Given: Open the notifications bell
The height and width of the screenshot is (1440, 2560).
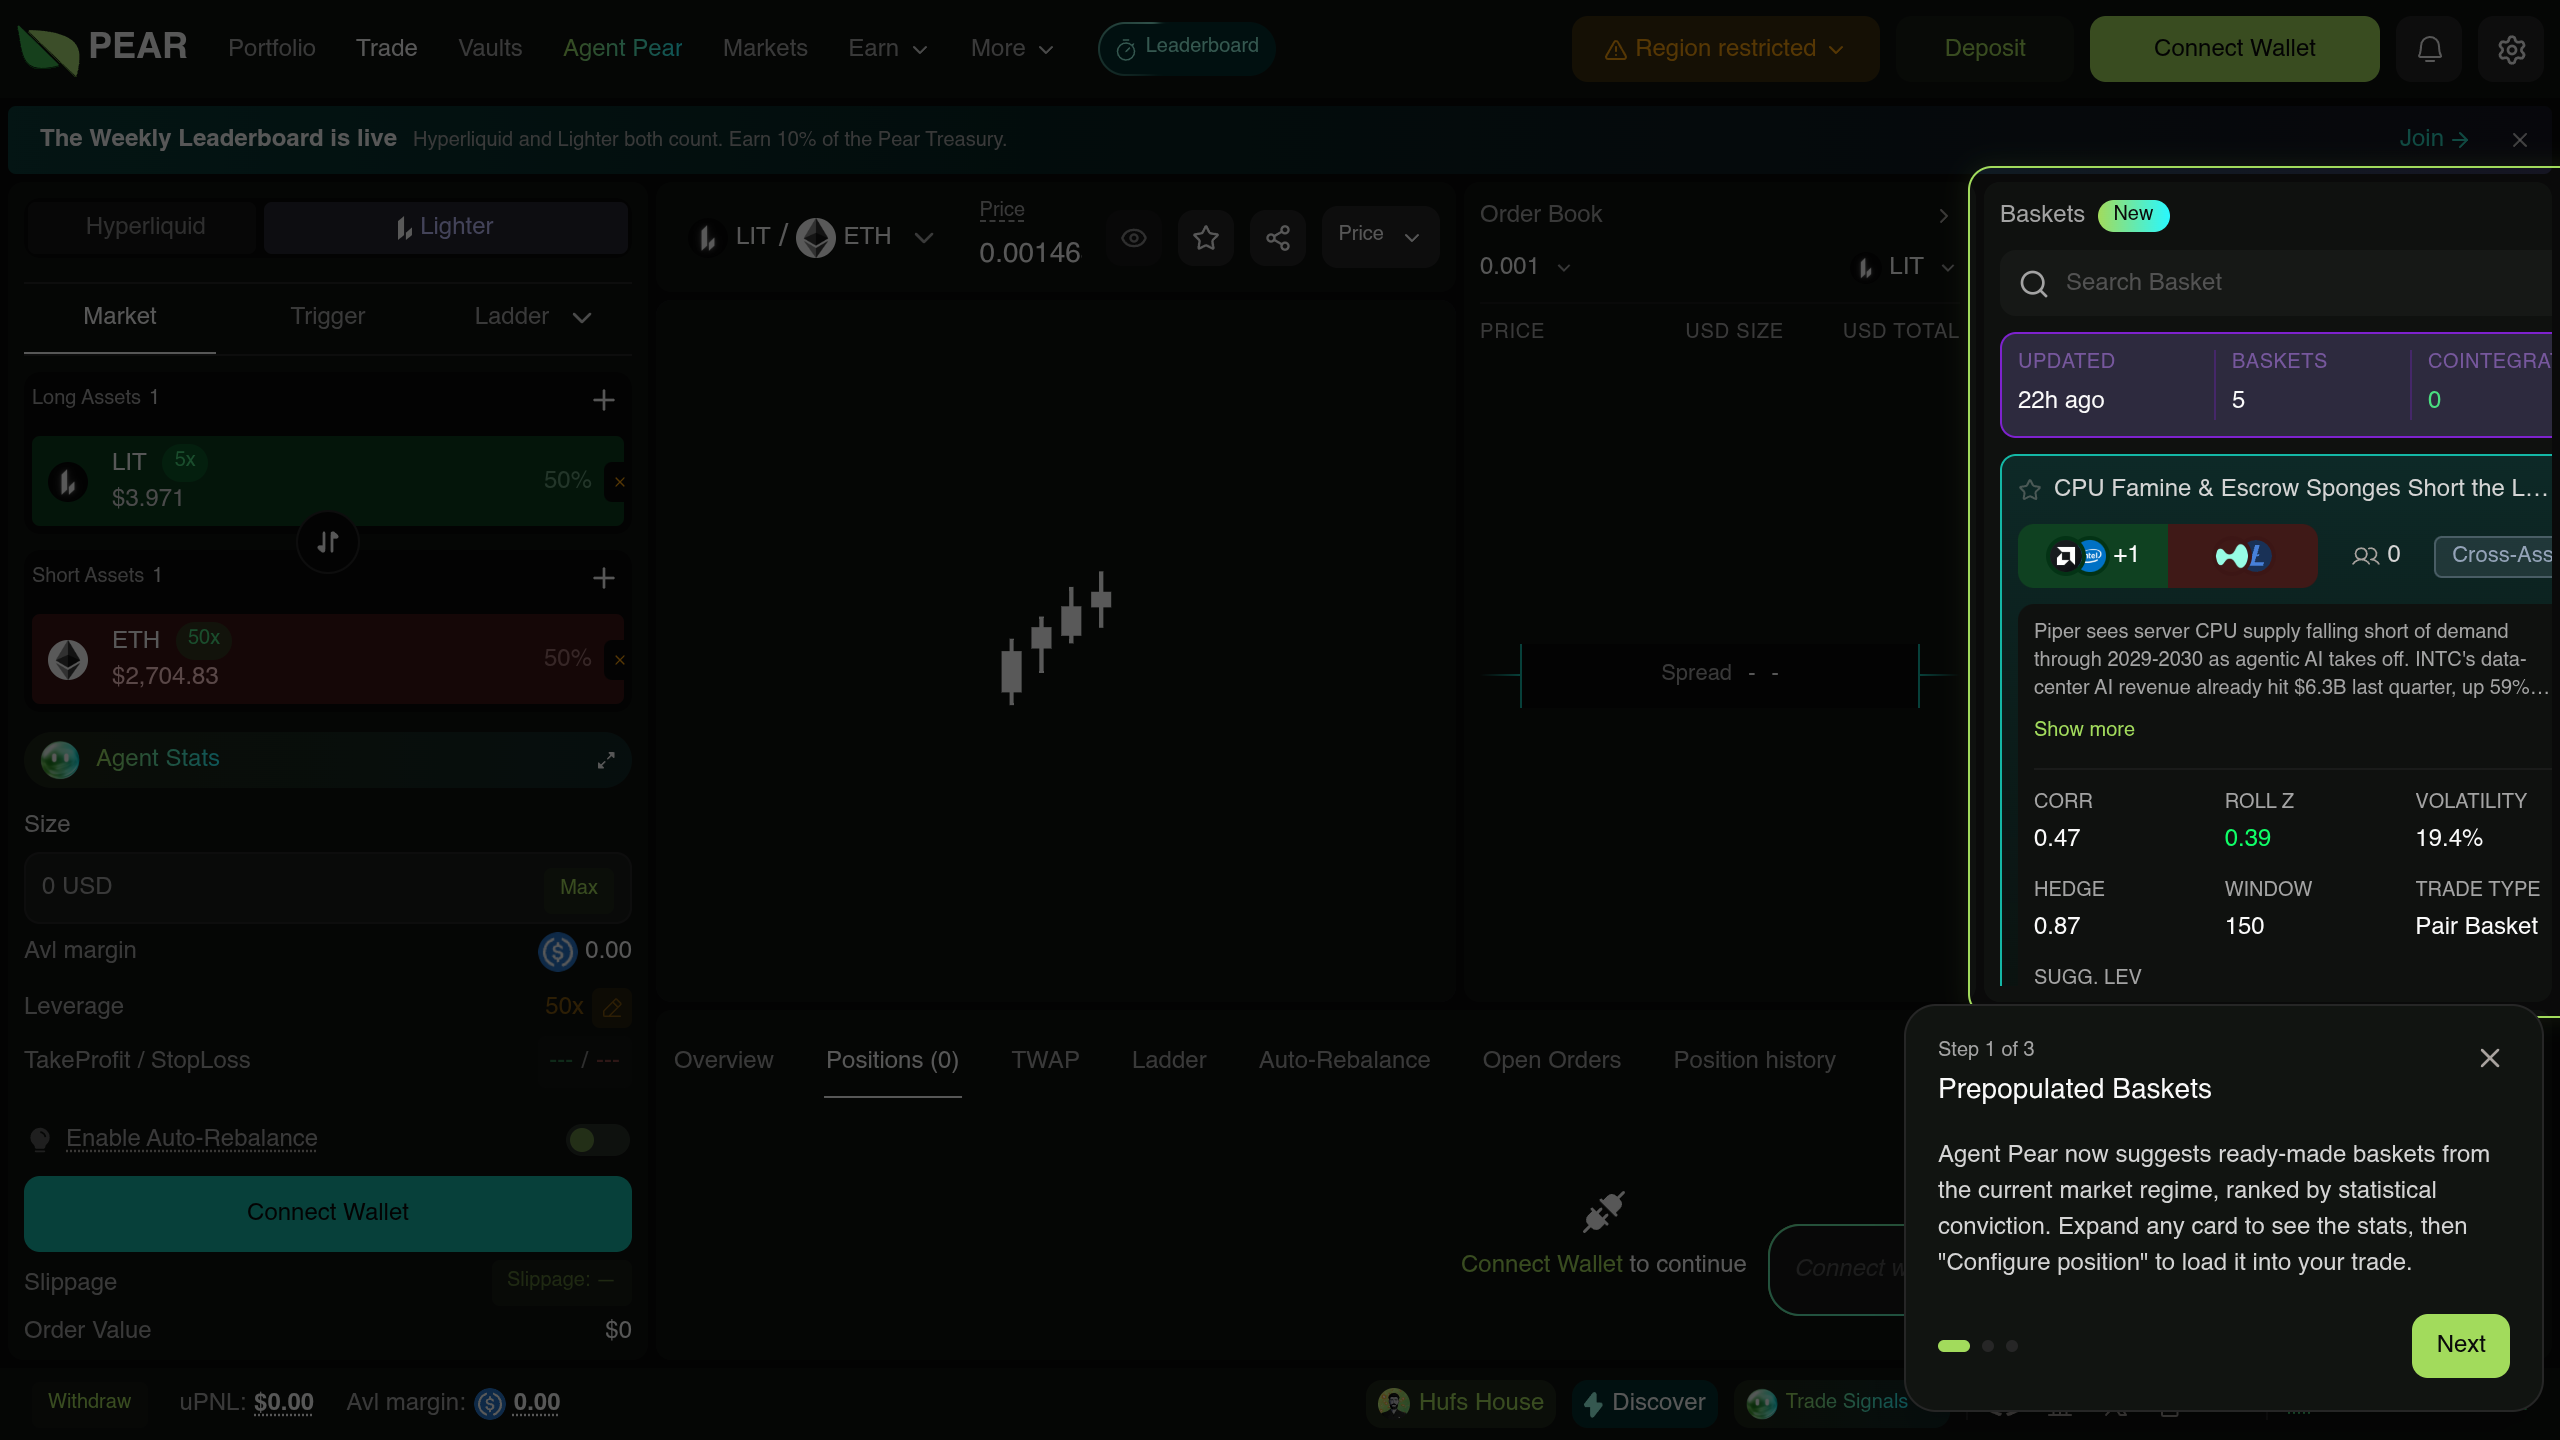Looking at the screenshot, I should [x=2429, y=49].
